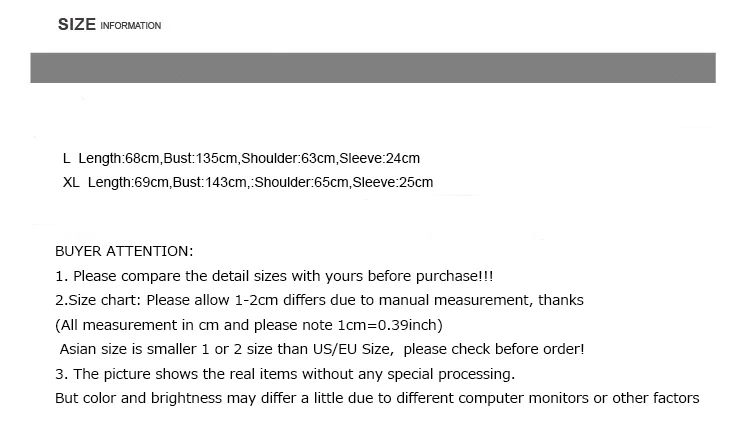This screenshot has width=750, height=432.
Task: Click the Asian size smaller warning line
Action: (322, 349)
